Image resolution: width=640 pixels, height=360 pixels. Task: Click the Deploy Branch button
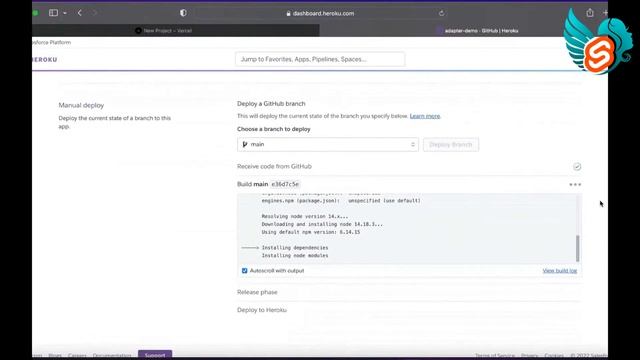coord(451,144)
